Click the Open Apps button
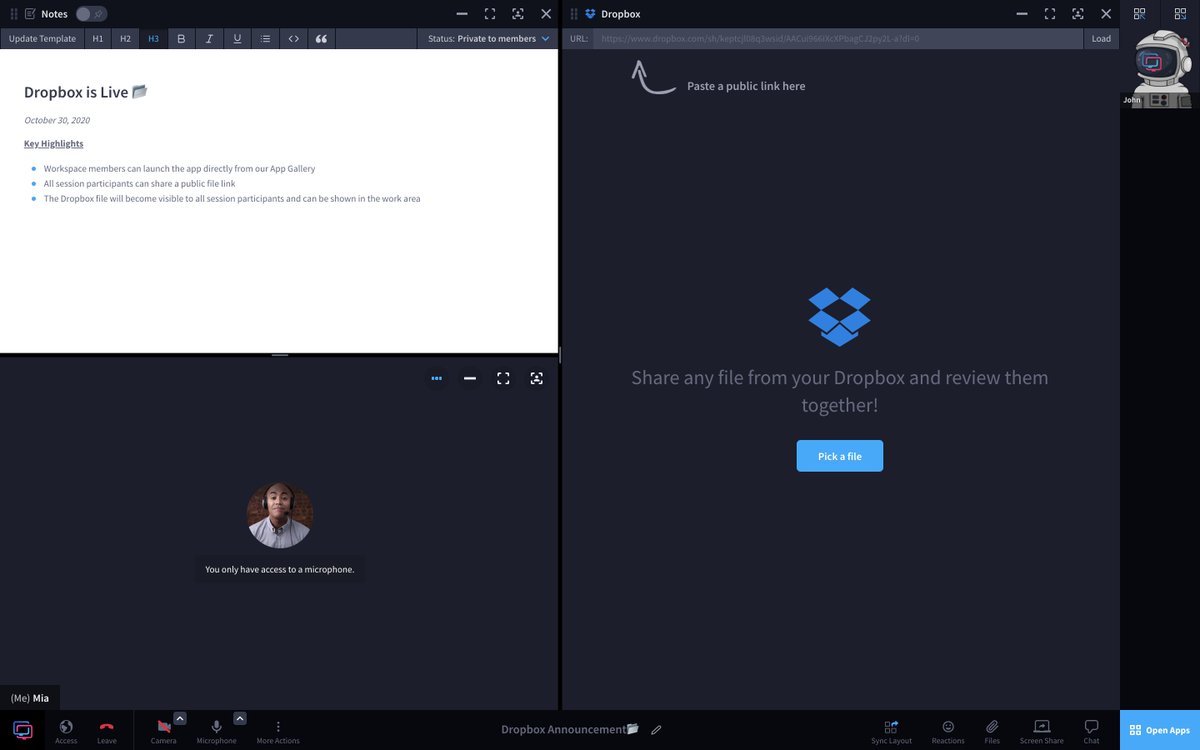This screenshot has width=1200, height=750. (1160, 730)
